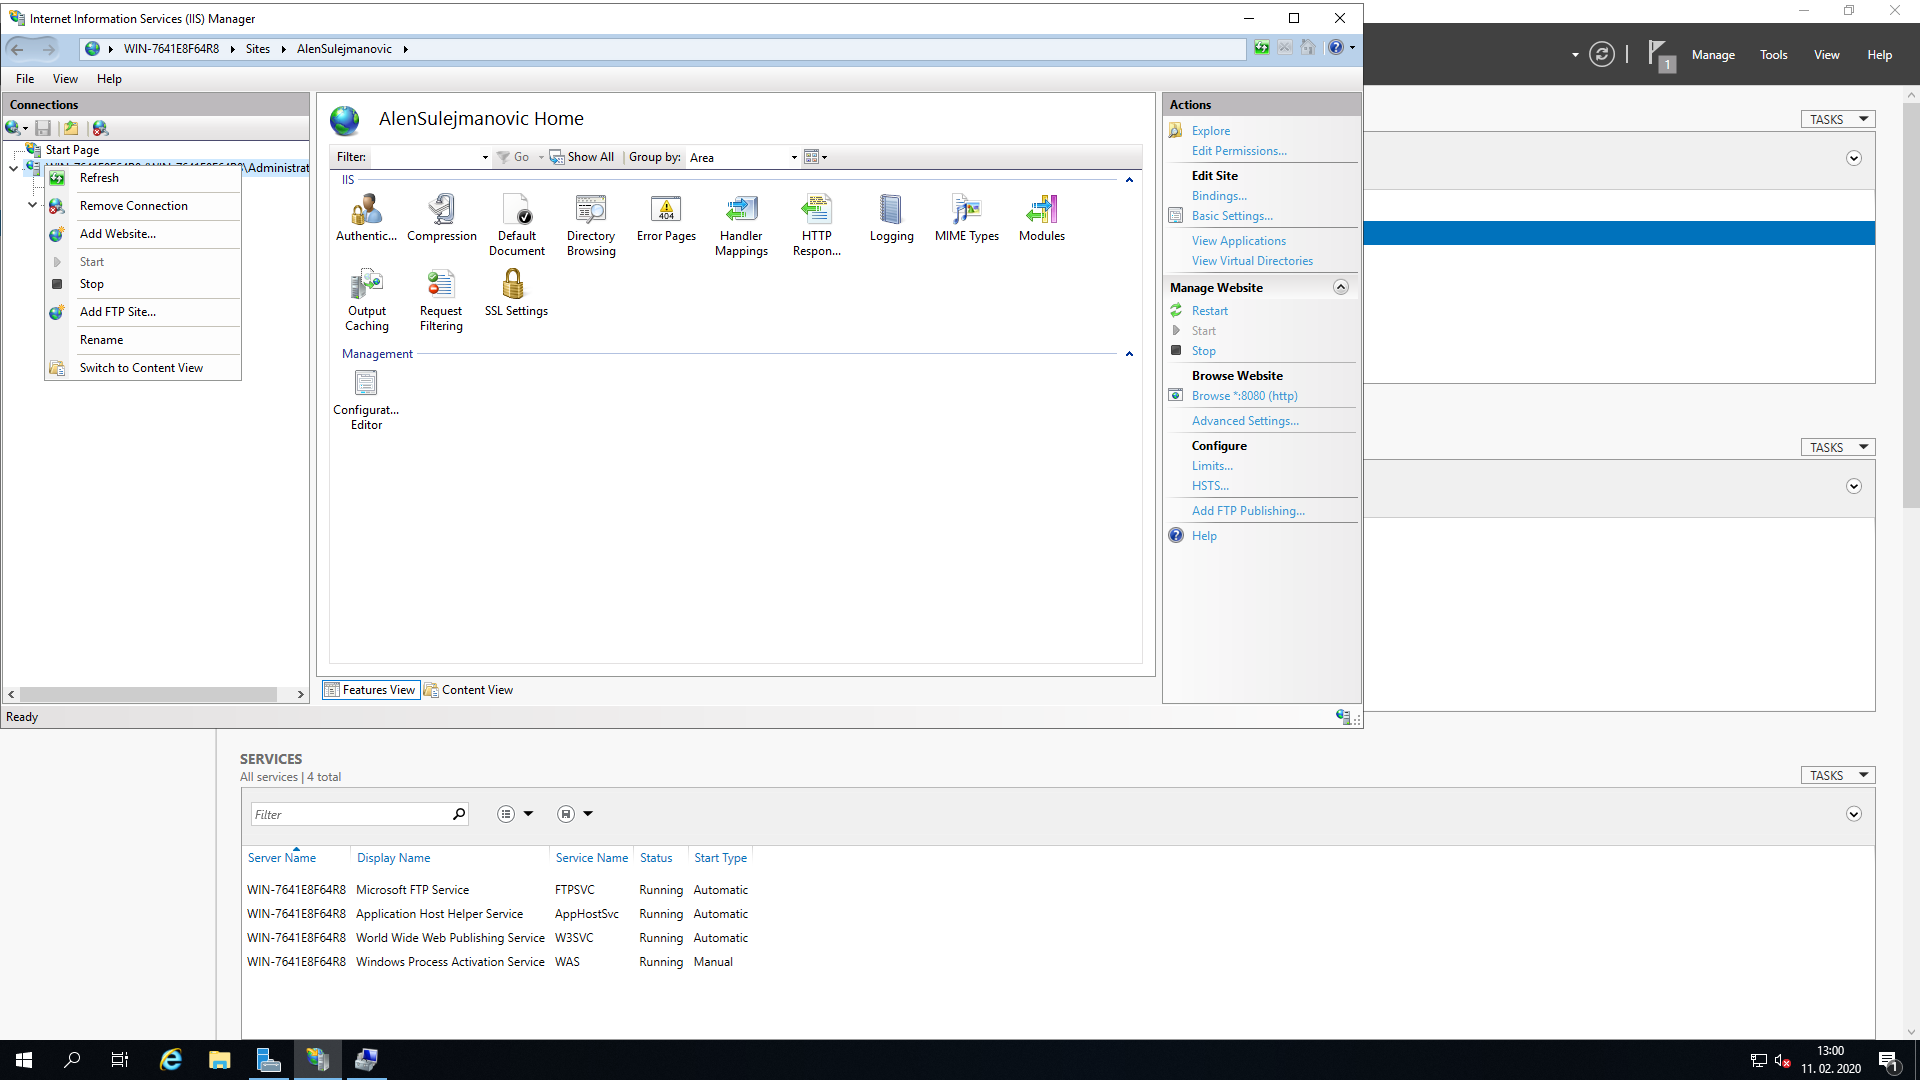Click the back navigation arrow
Viewport: 1920px width, 1080px height.
click(x=17, y=49)
